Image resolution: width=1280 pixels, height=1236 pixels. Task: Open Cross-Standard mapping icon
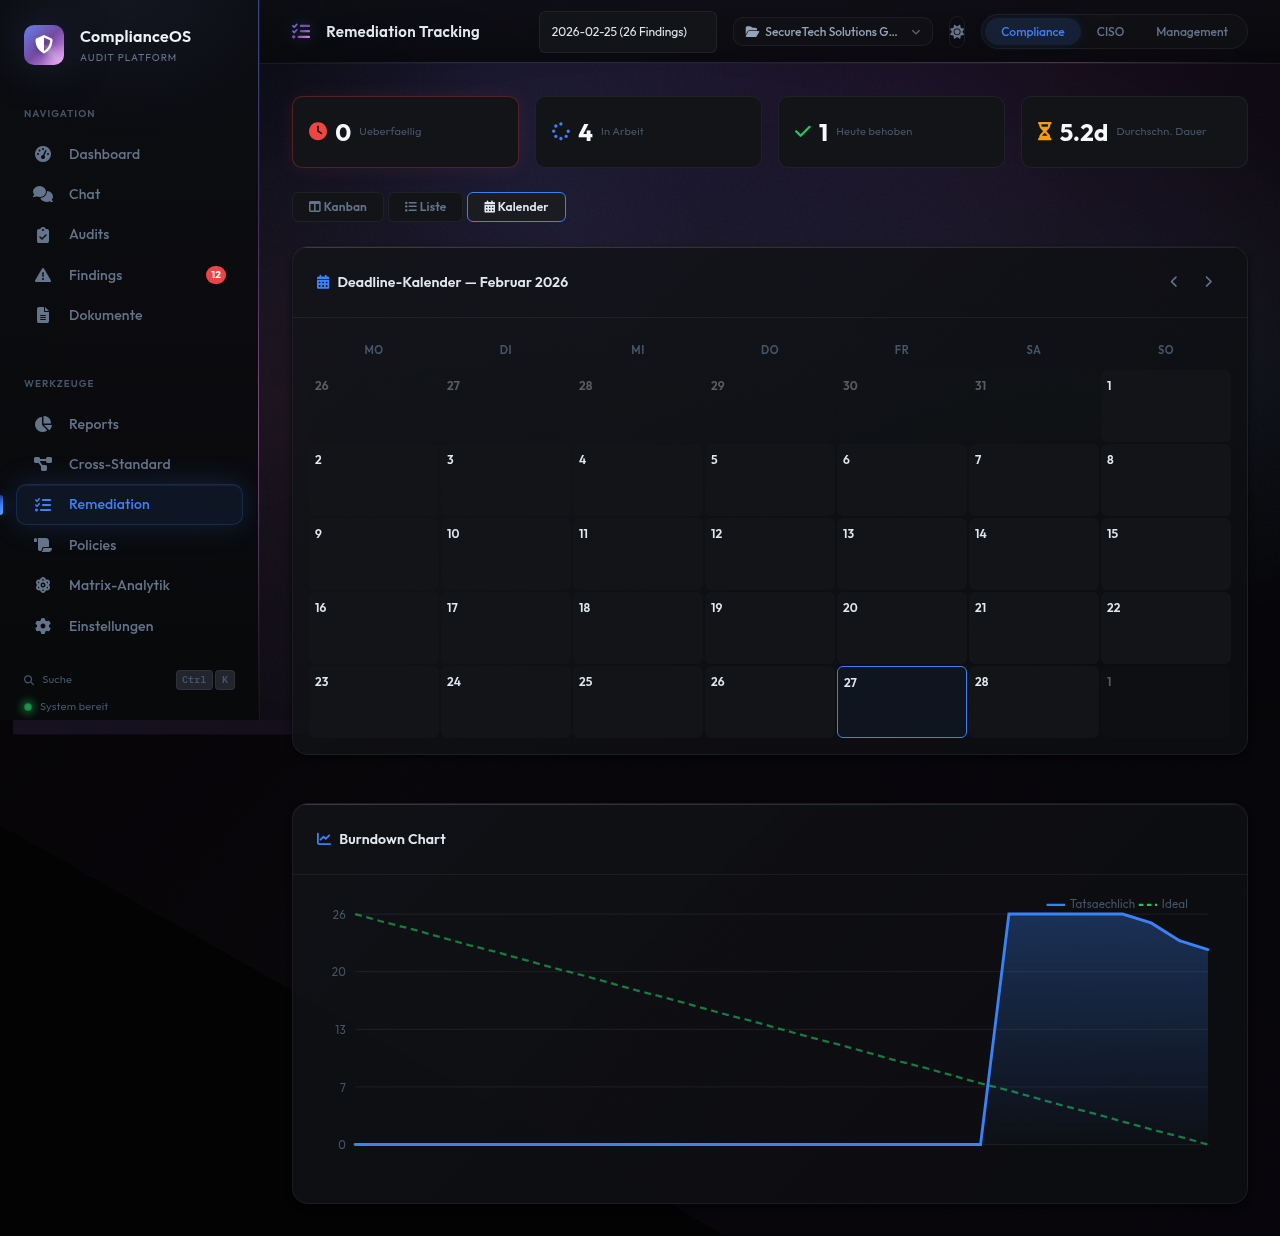pyautogui.click(x=43, y=464)
